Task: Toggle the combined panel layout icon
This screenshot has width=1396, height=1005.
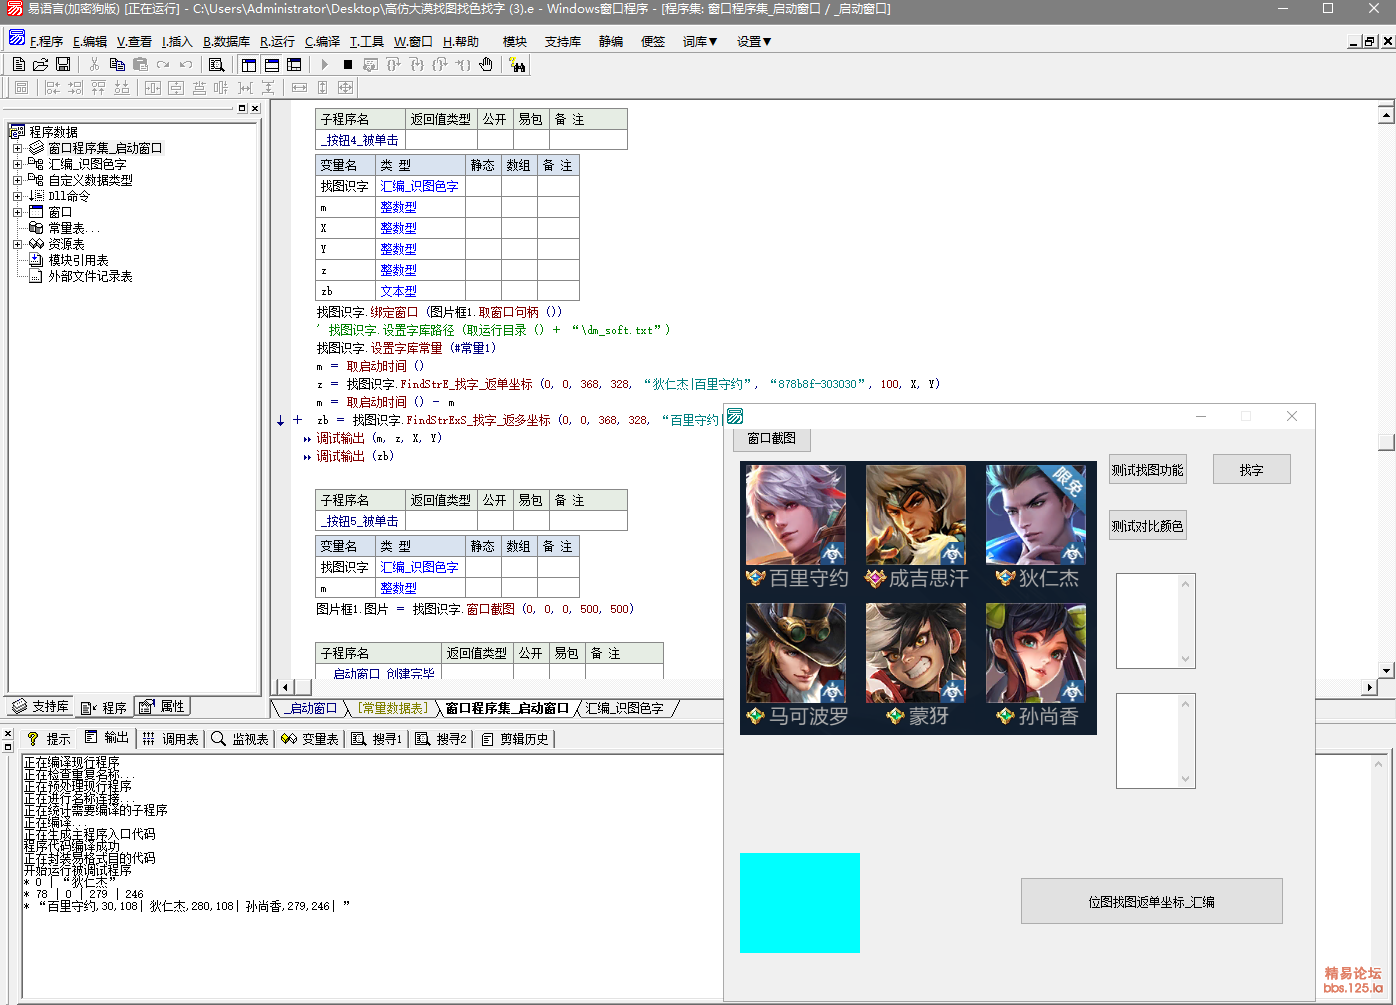Action: click(294, 64)
